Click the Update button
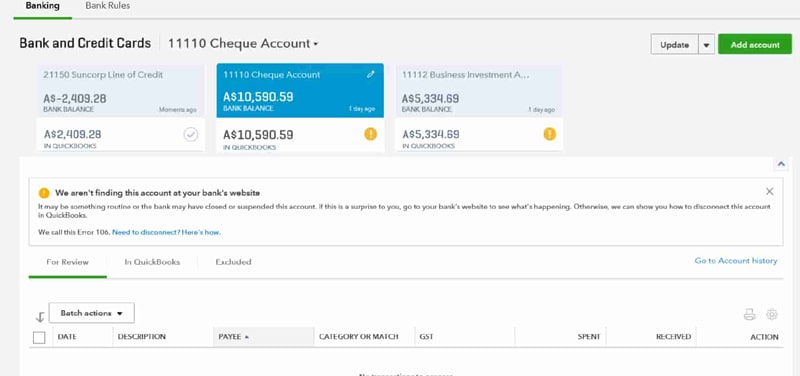This screenshot has width=800, height=376. click(674, 45)
